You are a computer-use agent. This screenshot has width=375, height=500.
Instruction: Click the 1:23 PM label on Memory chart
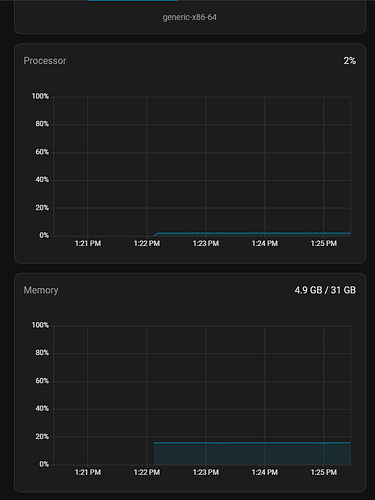206,472
